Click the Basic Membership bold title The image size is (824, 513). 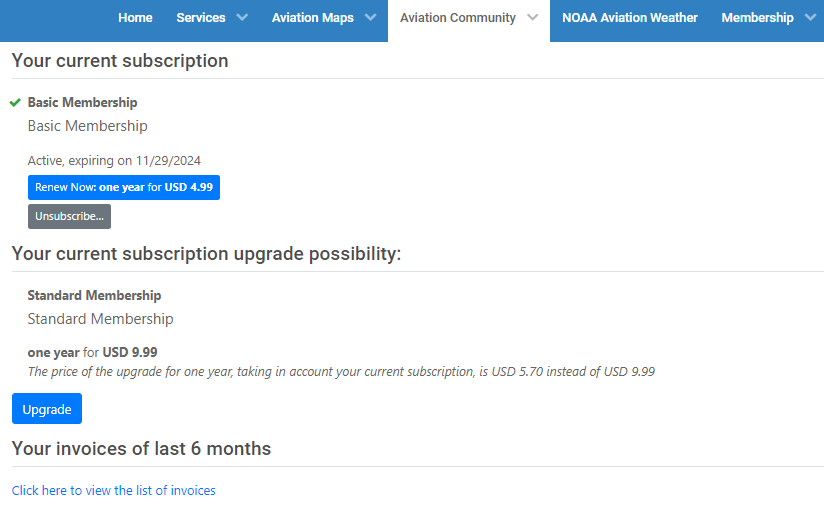coord(83,102)
